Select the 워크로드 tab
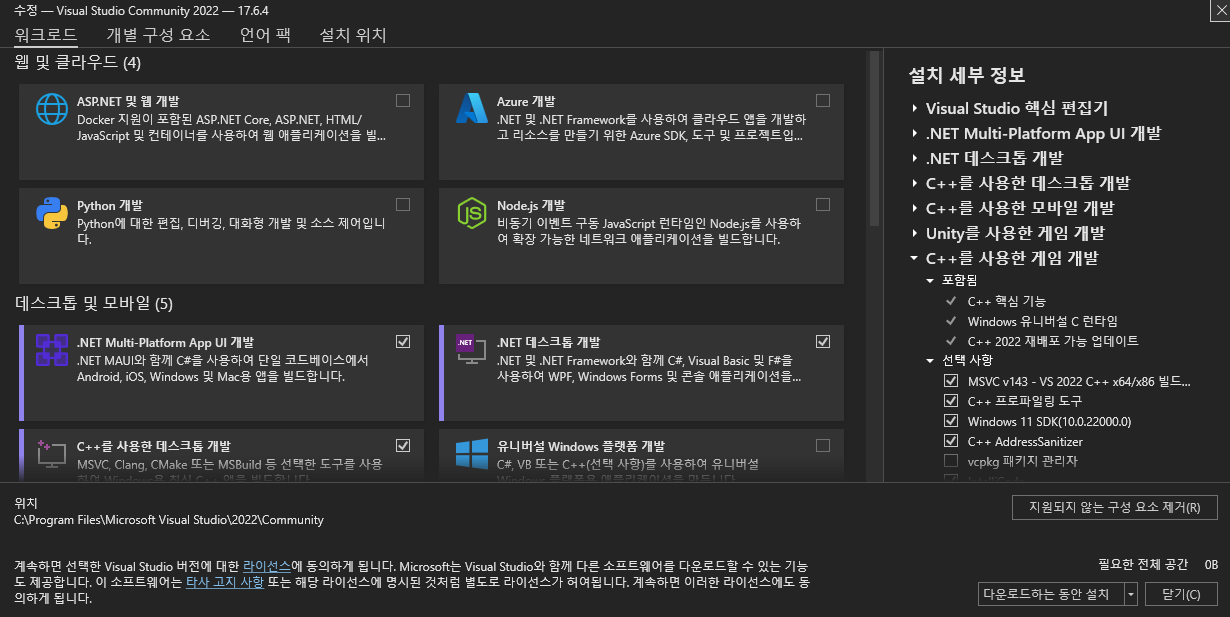The height and width of the screenshot is (617, 1230). [x=46, y=35]
